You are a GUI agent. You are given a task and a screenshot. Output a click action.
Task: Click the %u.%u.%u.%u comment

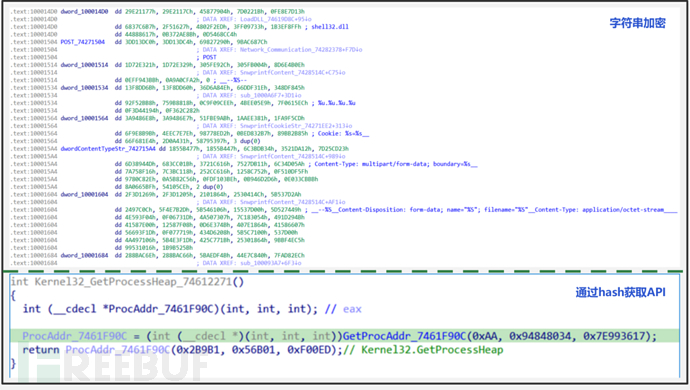337,103
